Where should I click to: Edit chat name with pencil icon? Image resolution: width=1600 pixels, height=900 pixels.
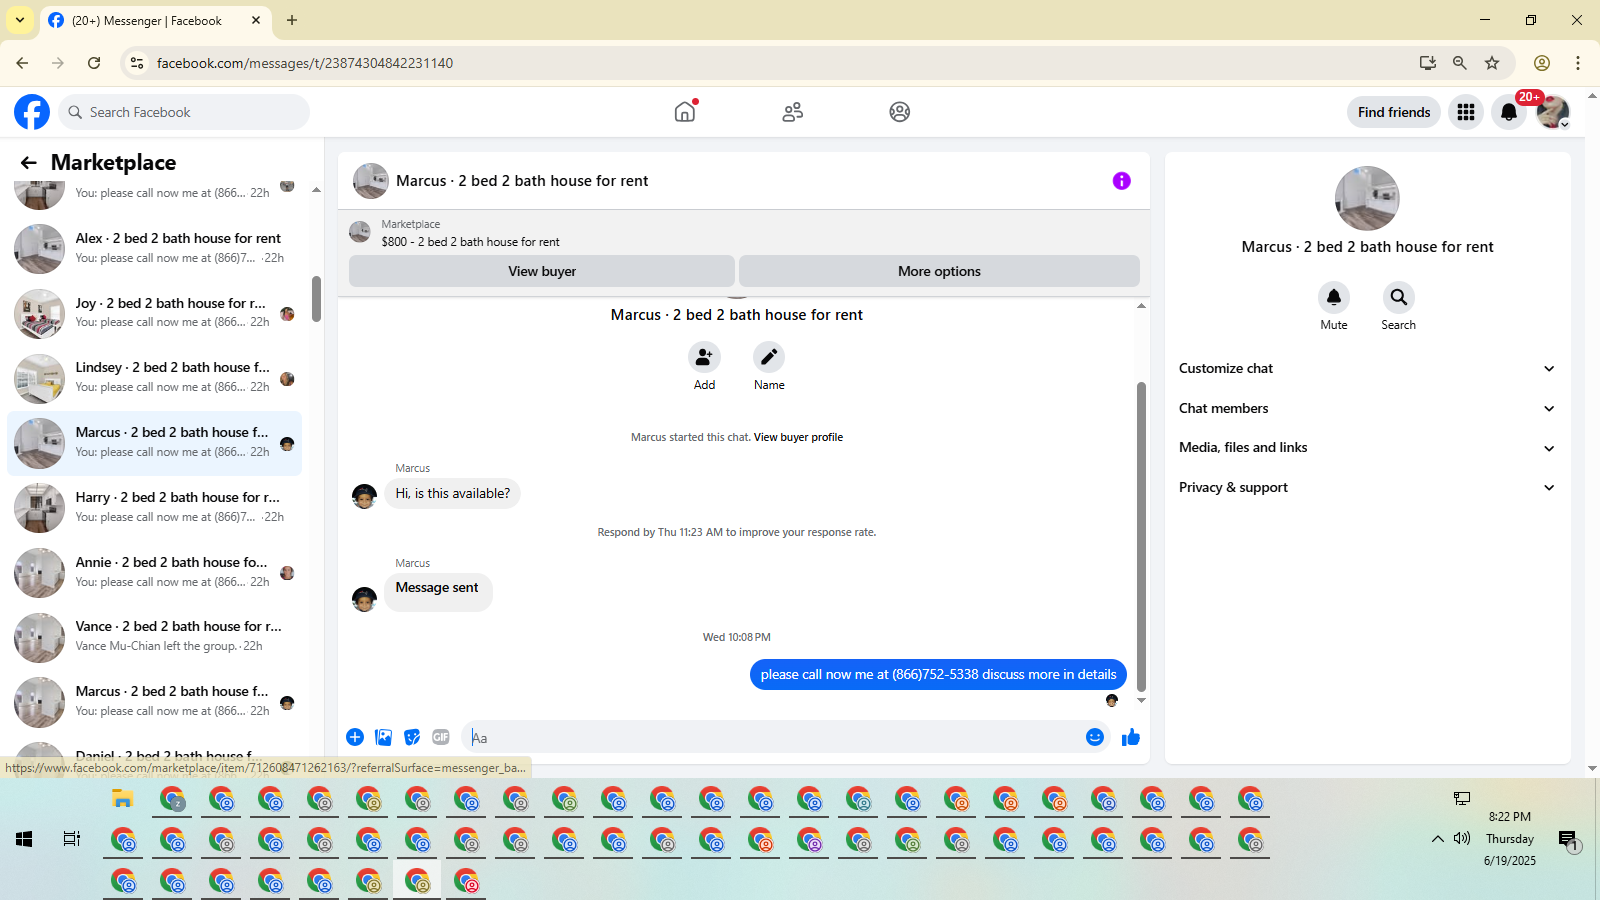pos(769,357)
